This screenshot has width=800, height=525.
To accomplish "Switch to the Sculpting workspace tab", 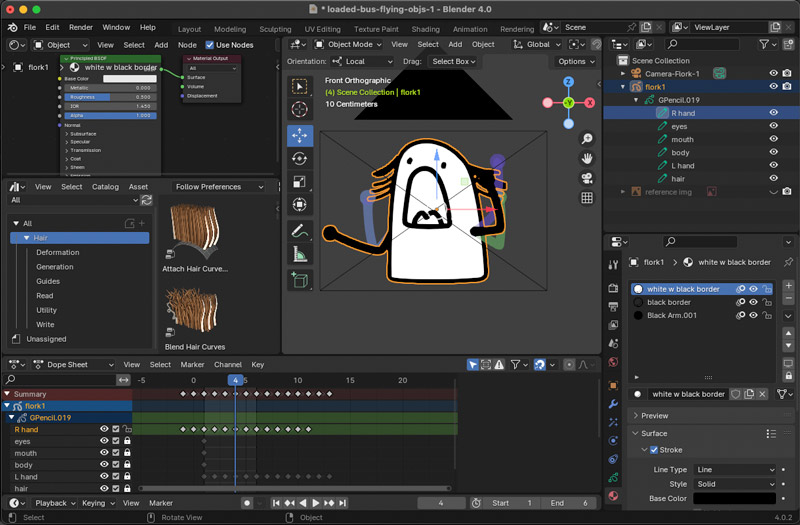I will (x=275, y=29).
